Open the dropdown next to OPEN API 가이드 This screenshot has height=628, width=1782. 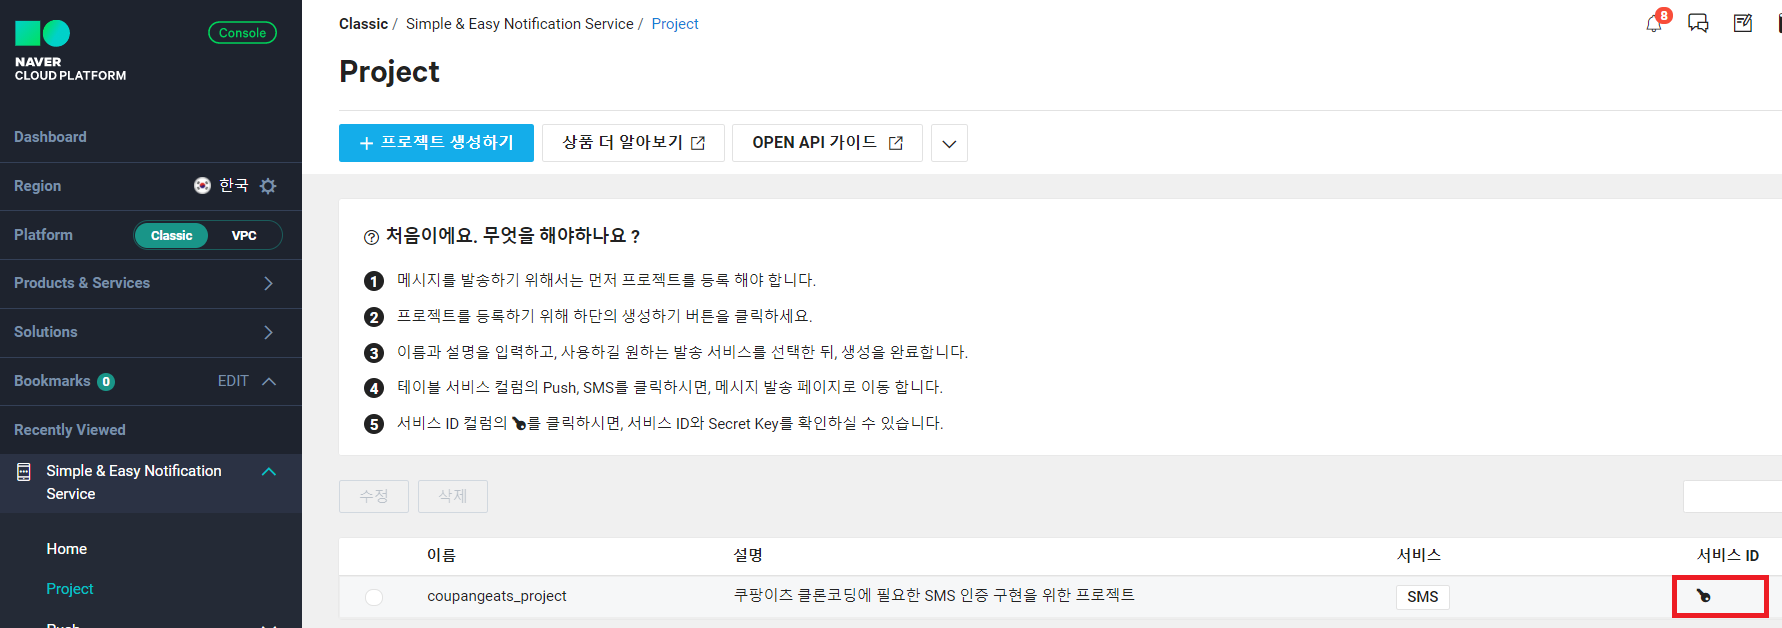[949, 143]
